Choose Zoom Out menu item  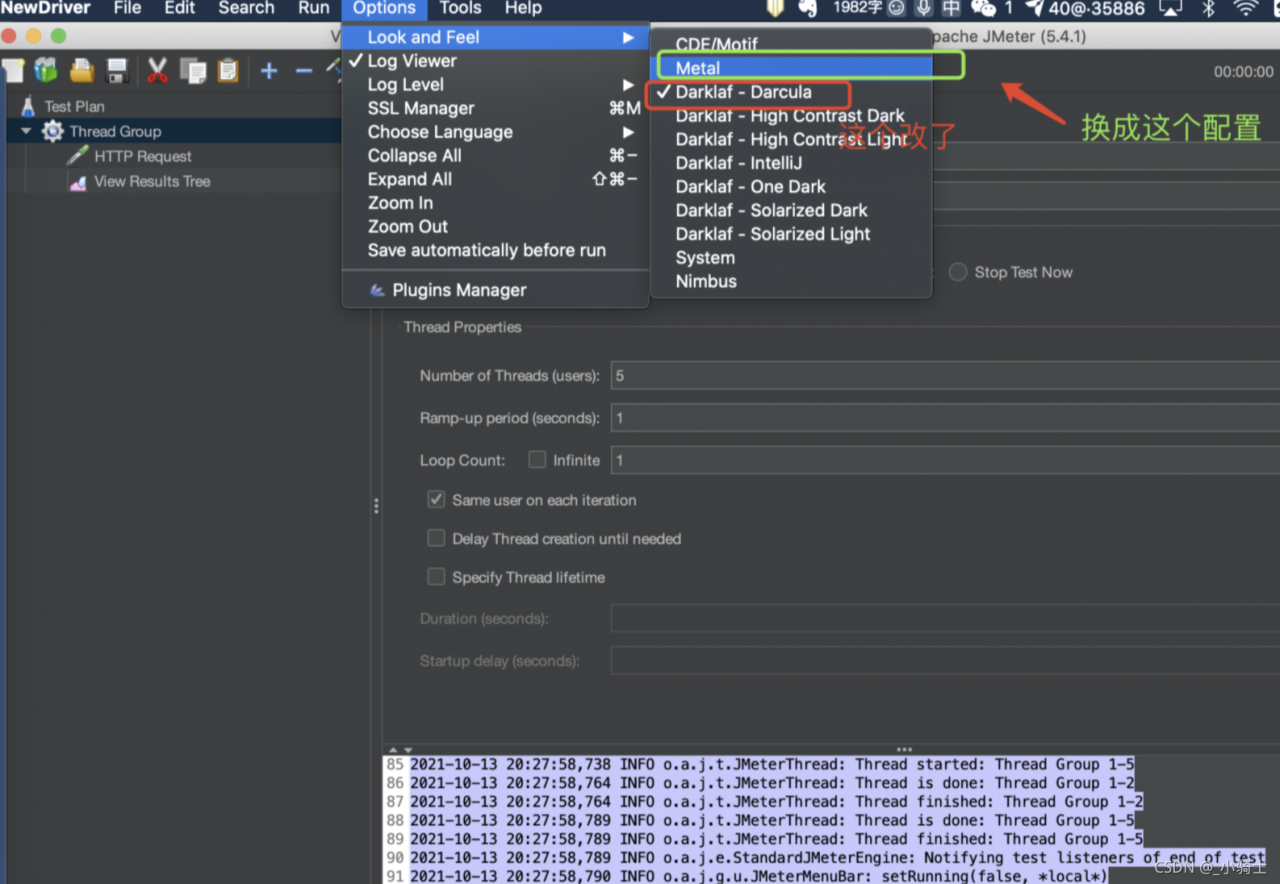[x=496, y=227]
